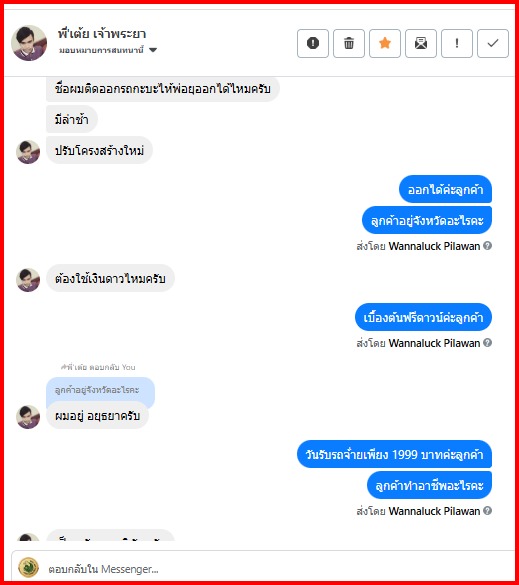
Task: Click the customer avatar beside ปรับโครงสร้างใหม่
Action: (28, 152)
